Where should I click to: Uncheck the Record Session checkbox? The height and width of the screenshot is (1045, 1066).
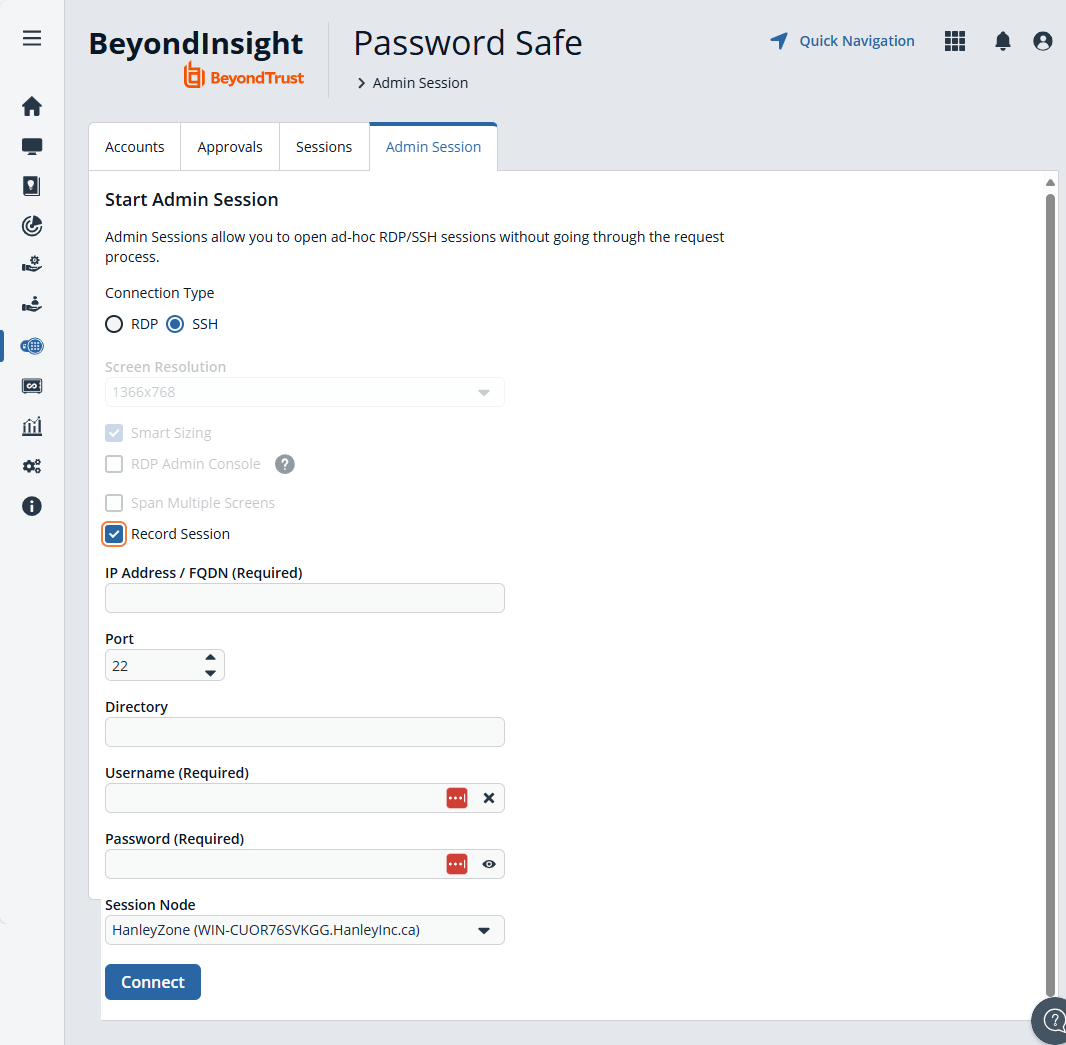114,534
